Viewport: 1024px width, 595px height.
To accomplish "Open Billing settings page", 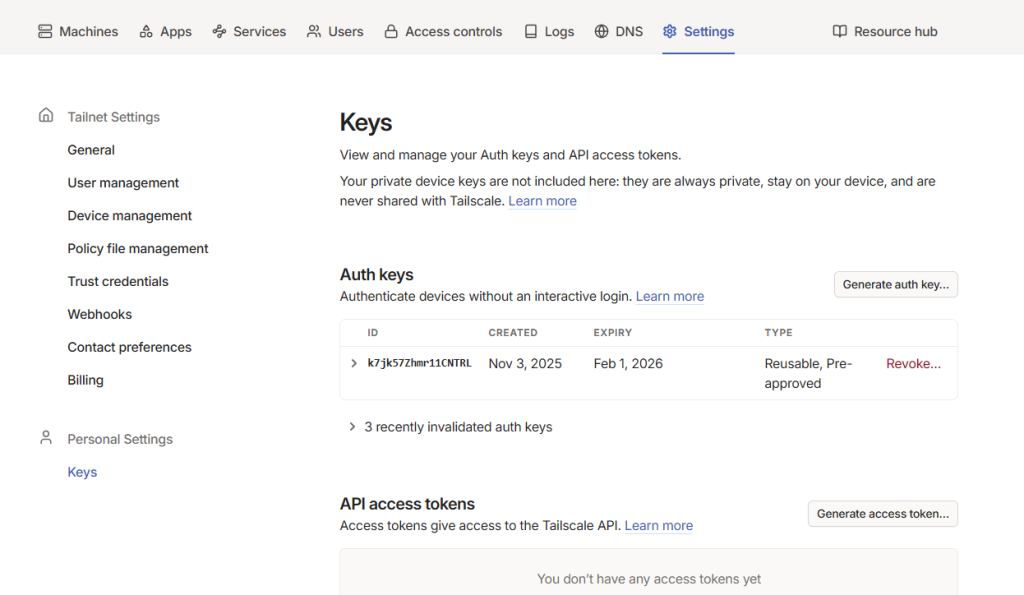I will tap(86, 381).
